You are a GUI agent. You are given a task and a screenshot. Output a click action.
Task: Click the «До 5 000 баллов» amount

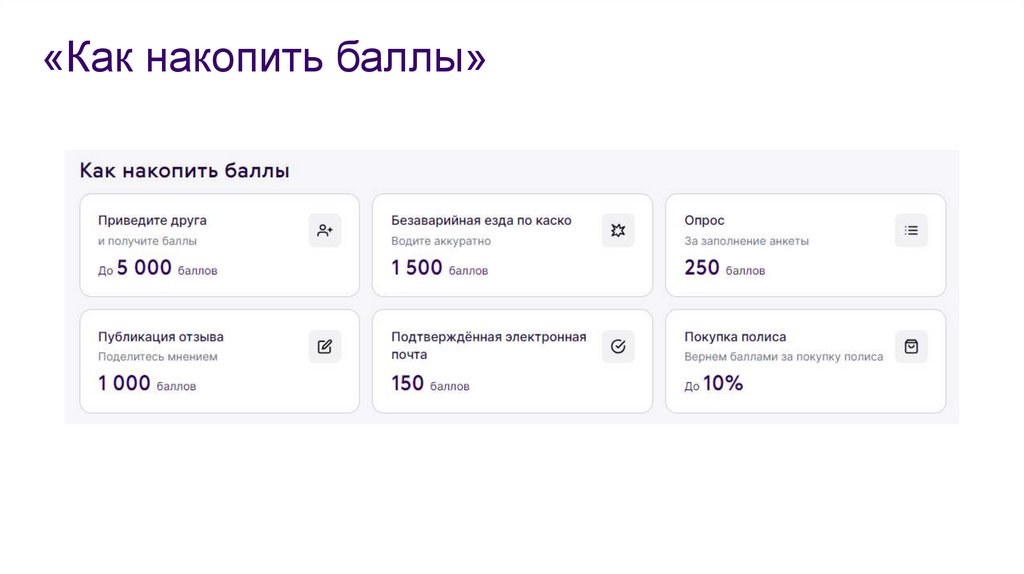click(x=157, y=268)
